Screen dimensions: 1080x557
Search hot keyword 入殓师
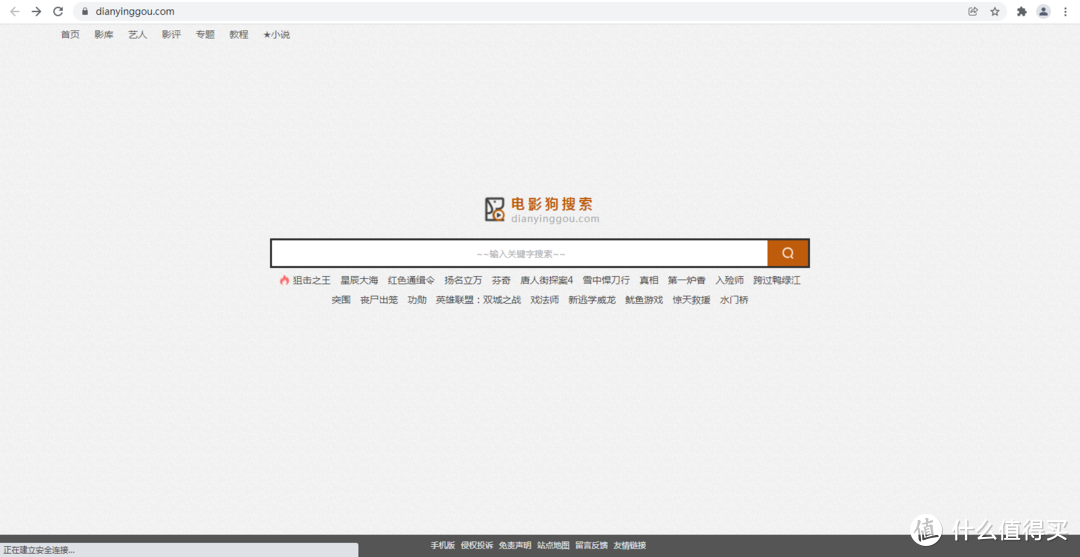point(729,280)
